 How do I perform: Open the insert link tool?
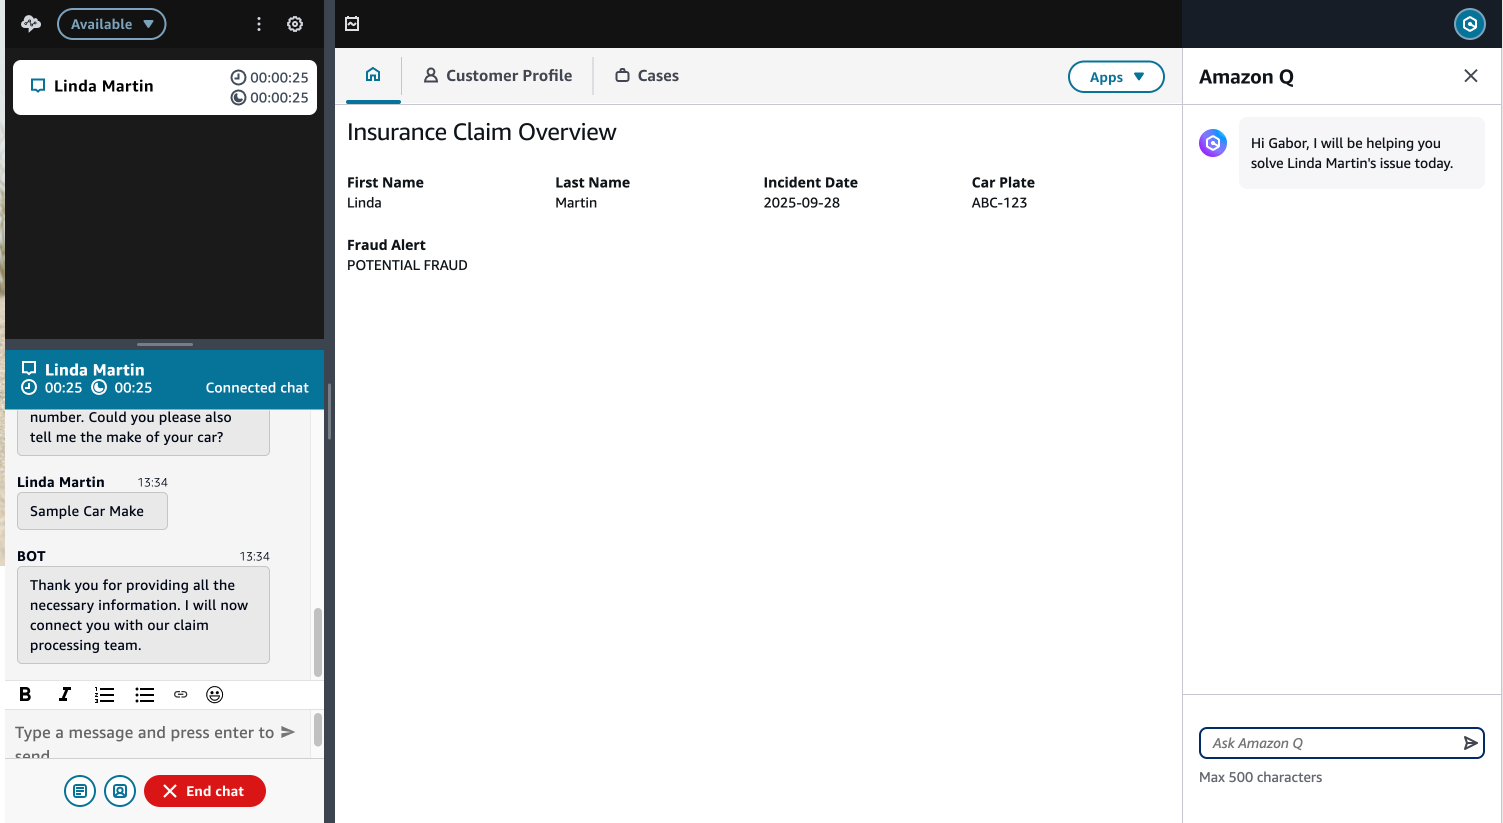(180, 694)
